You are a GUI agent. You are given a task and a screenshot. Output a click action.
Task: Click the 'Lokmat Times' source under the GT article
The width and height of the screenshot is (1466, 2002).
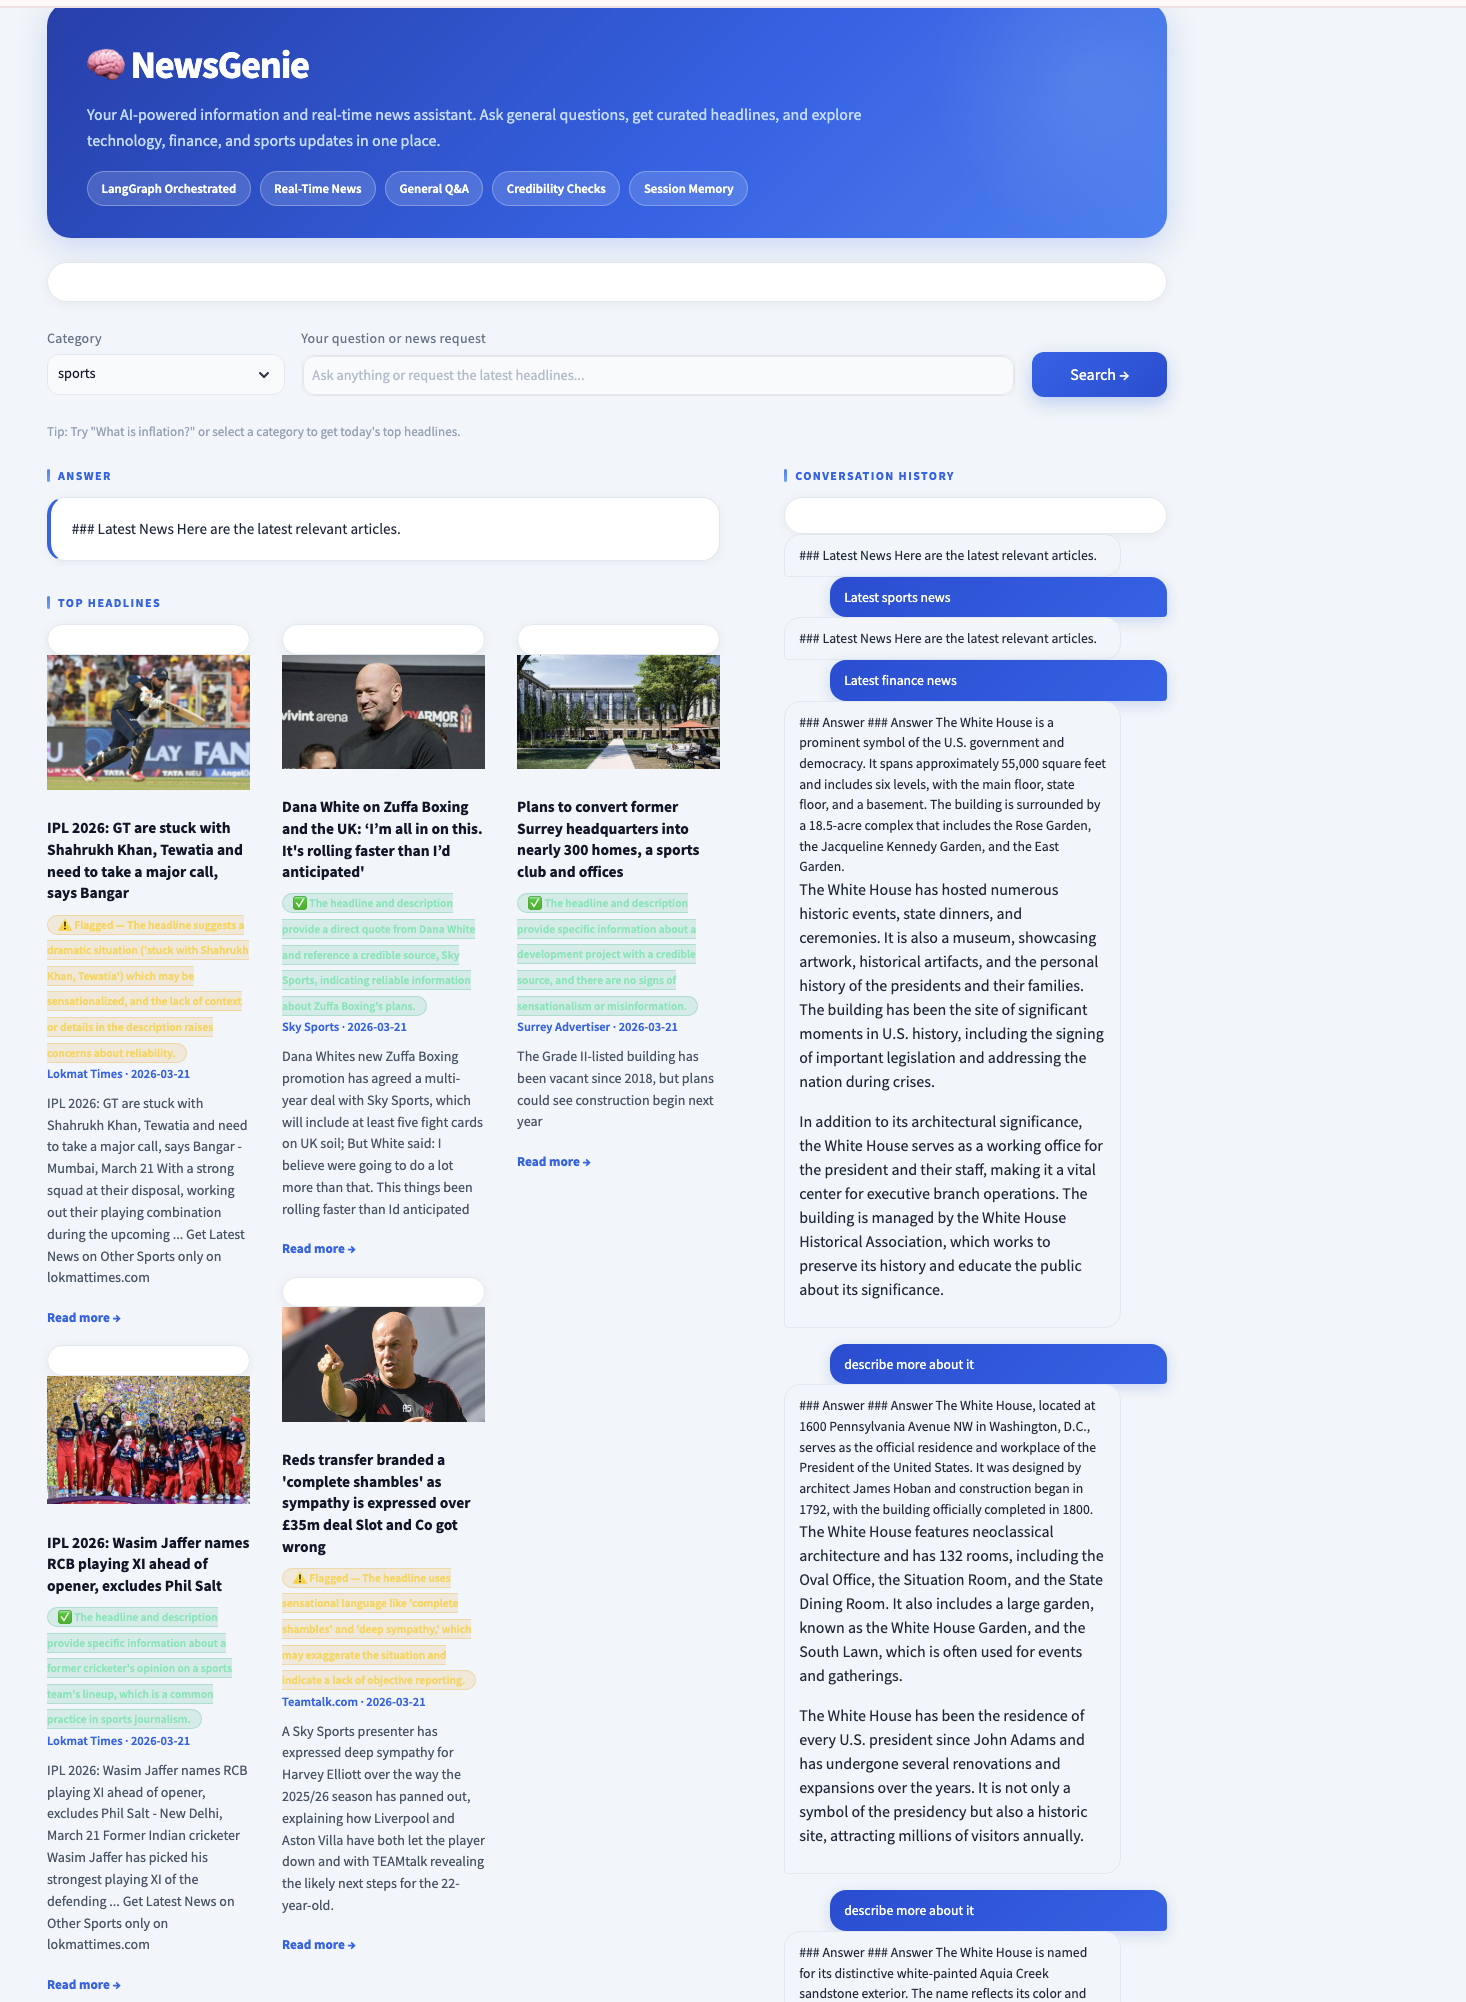(118, 1074)
